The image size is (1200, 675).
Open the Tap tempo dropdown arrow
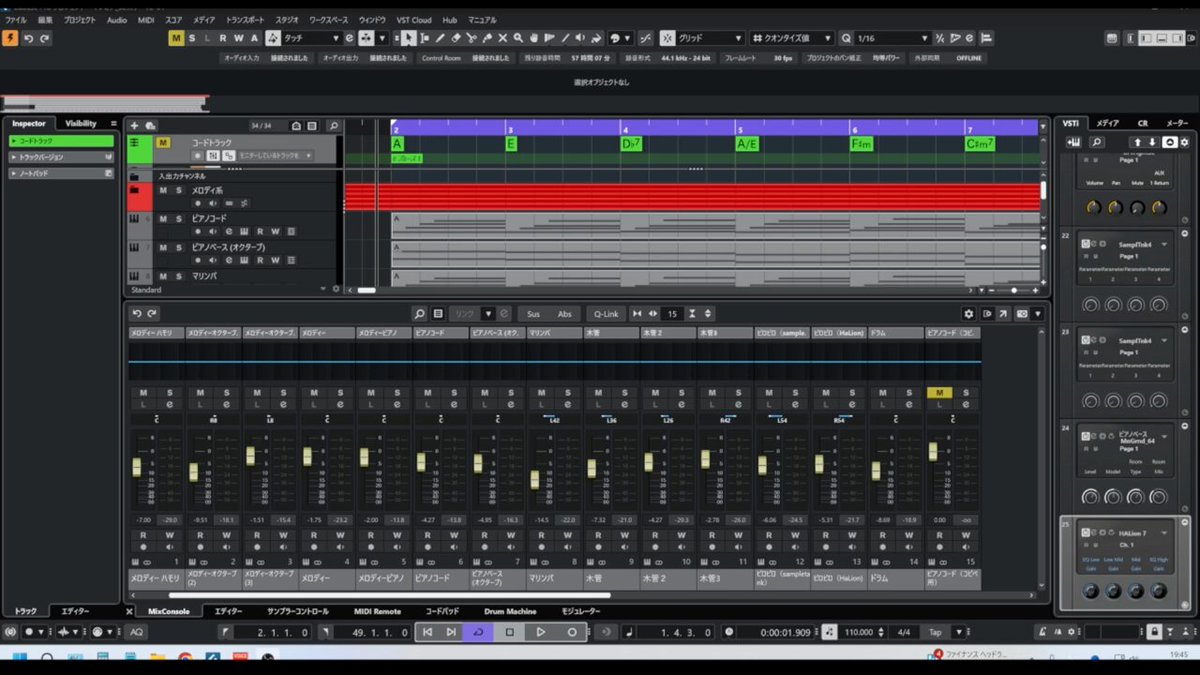tap(958, 632)
